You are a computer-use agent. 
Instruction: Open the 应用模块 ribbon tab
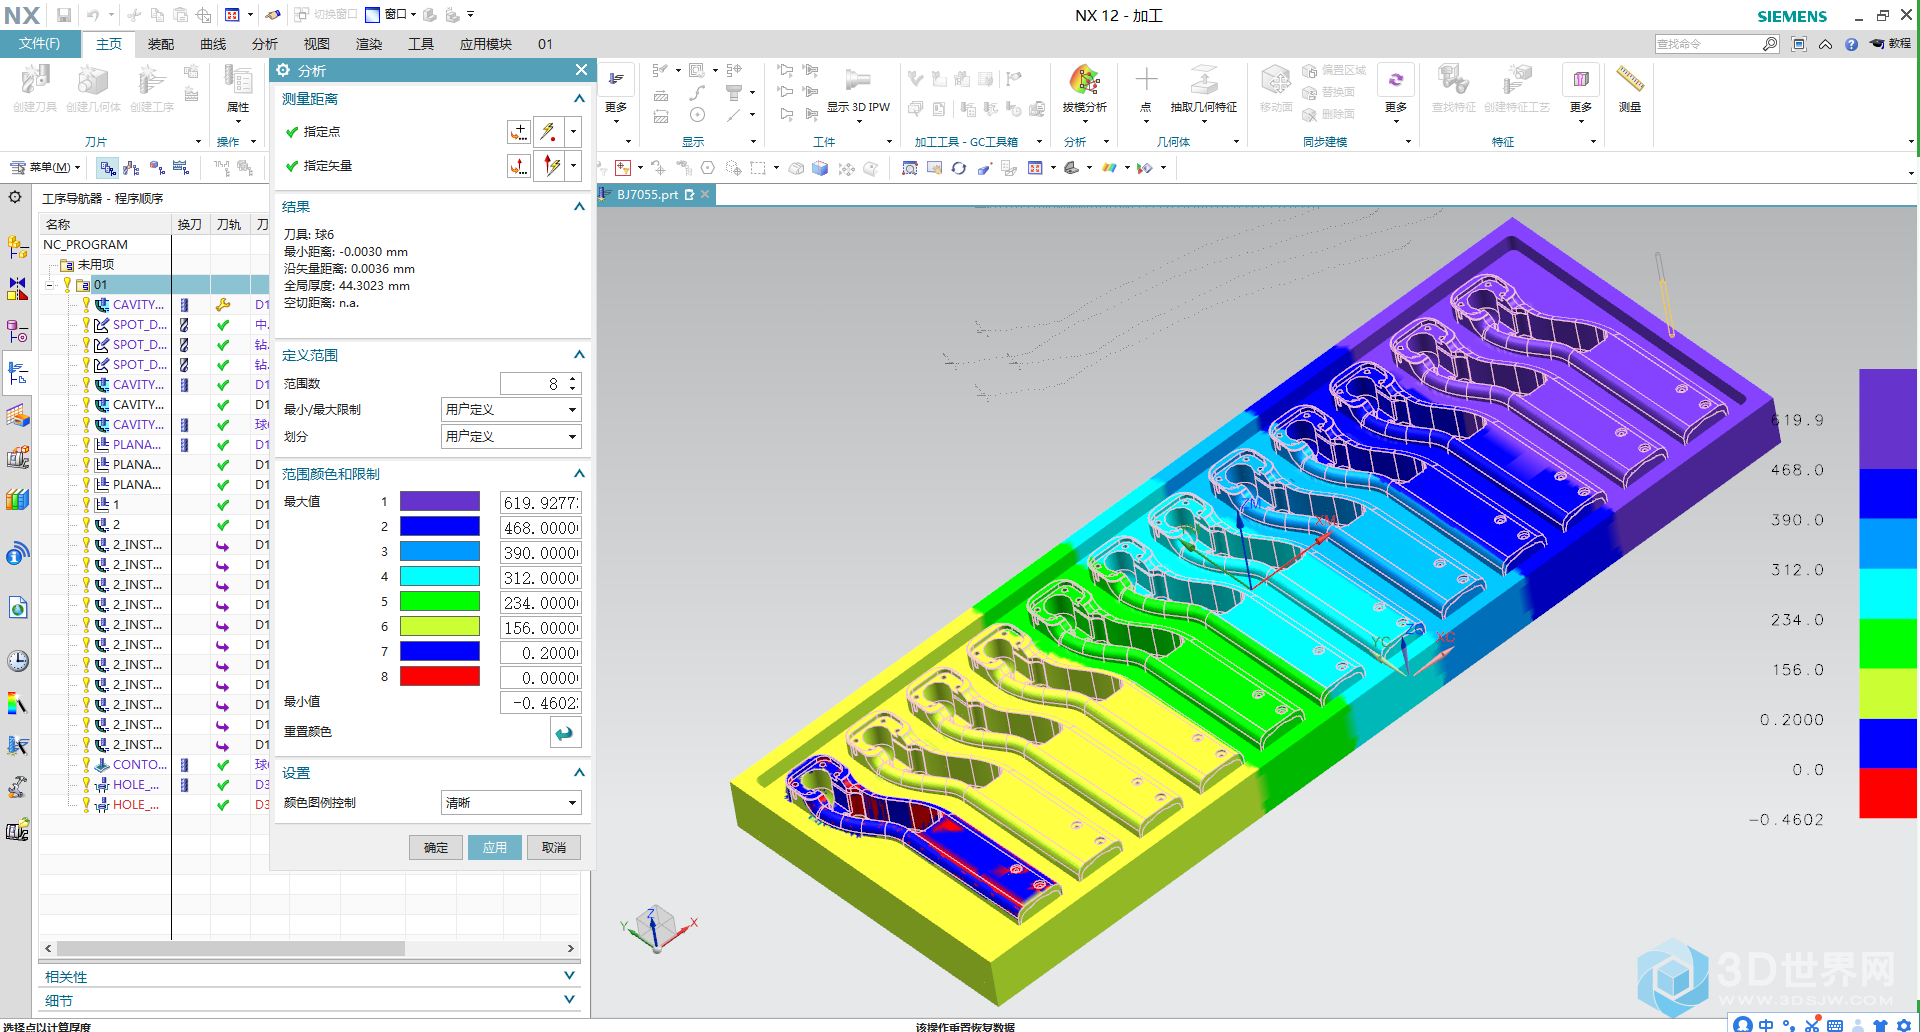click(x=486, y=44)
